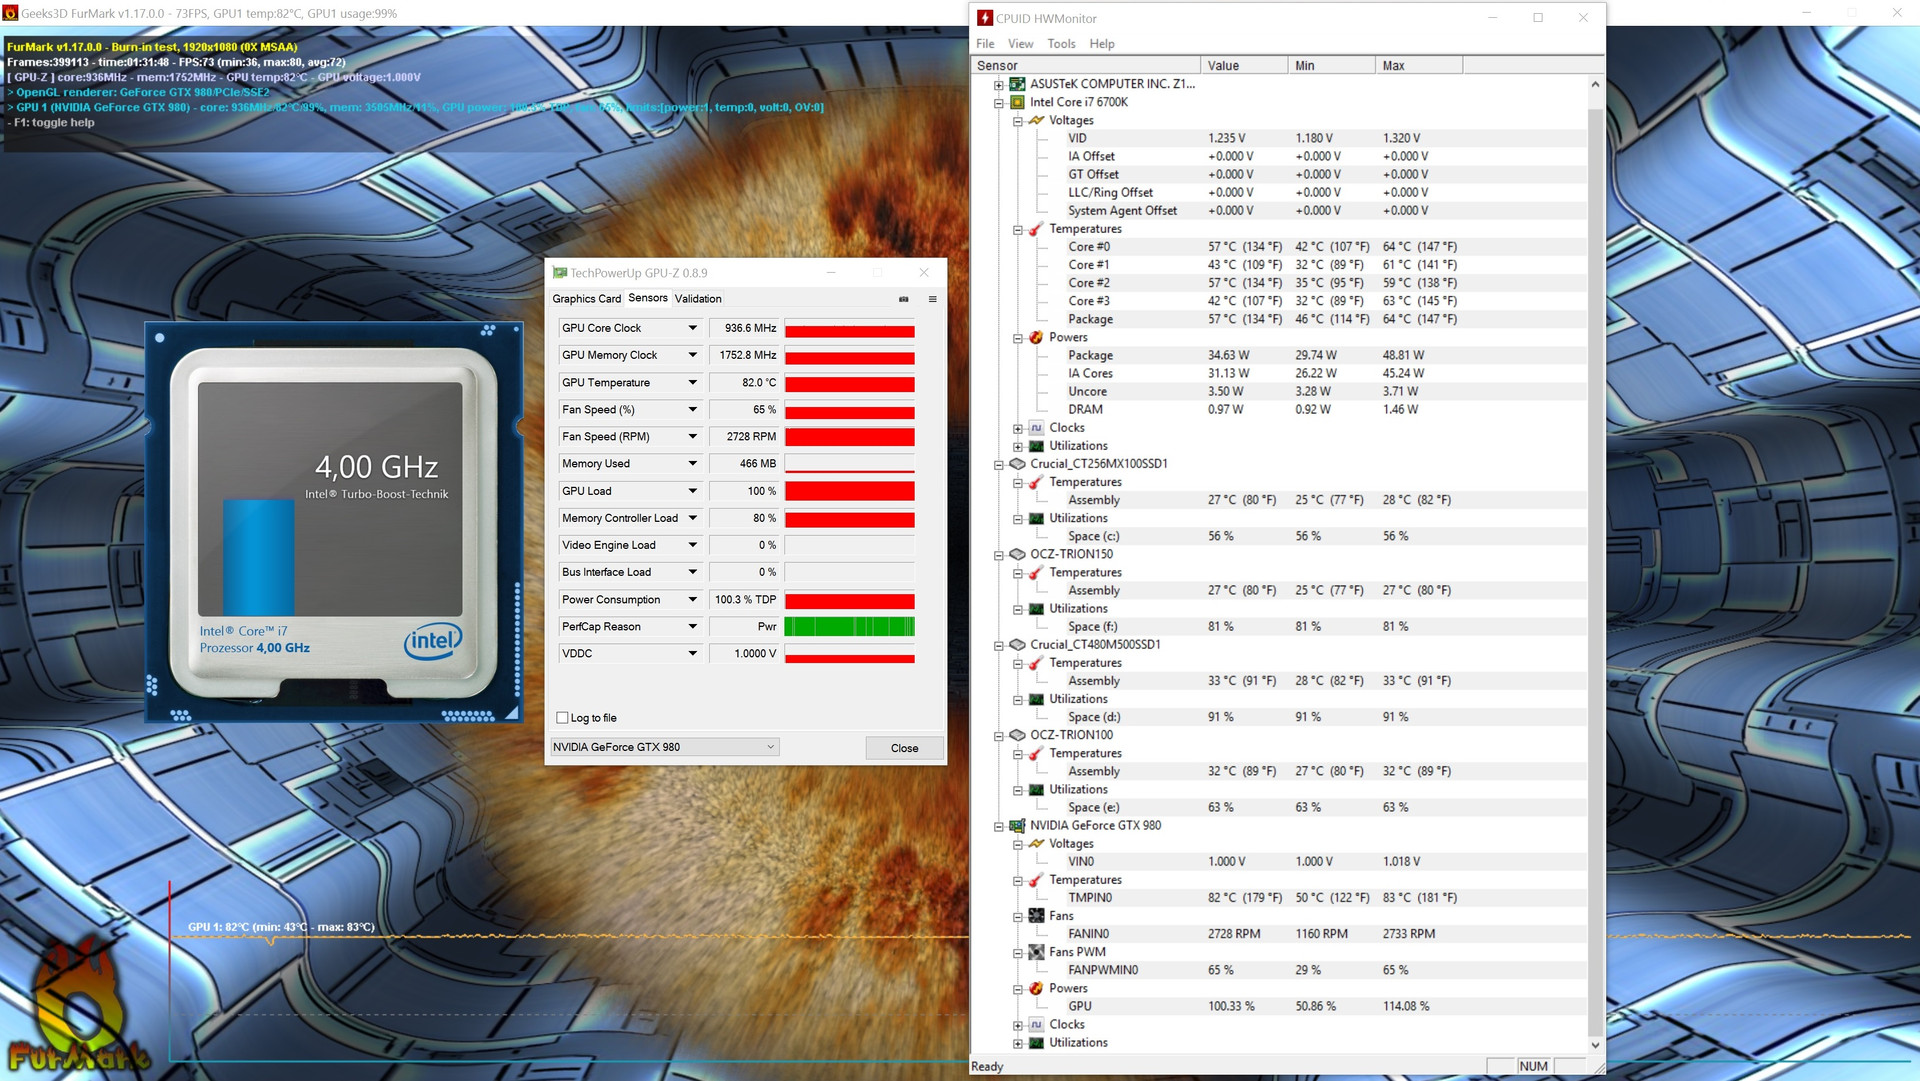
Task: Open the GPU-Z hamburger menu icon
Action: (932, 299)
